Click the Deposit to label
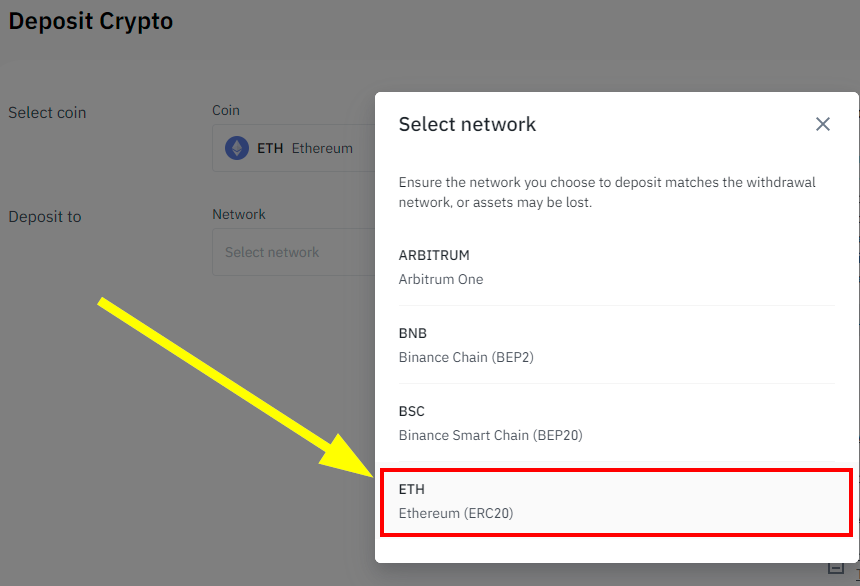This screenshot has height=586, width=860. 45,217
